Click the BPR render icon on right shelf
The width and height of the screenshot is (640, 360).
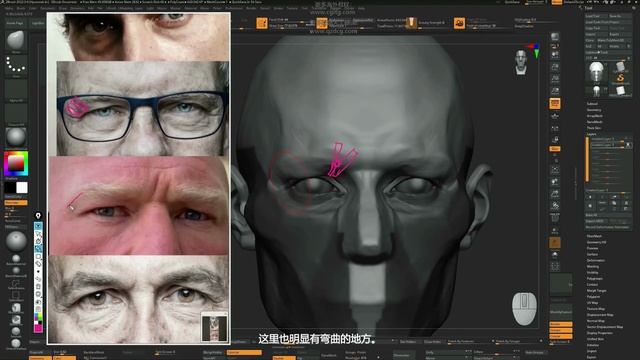tap(555, 37)
